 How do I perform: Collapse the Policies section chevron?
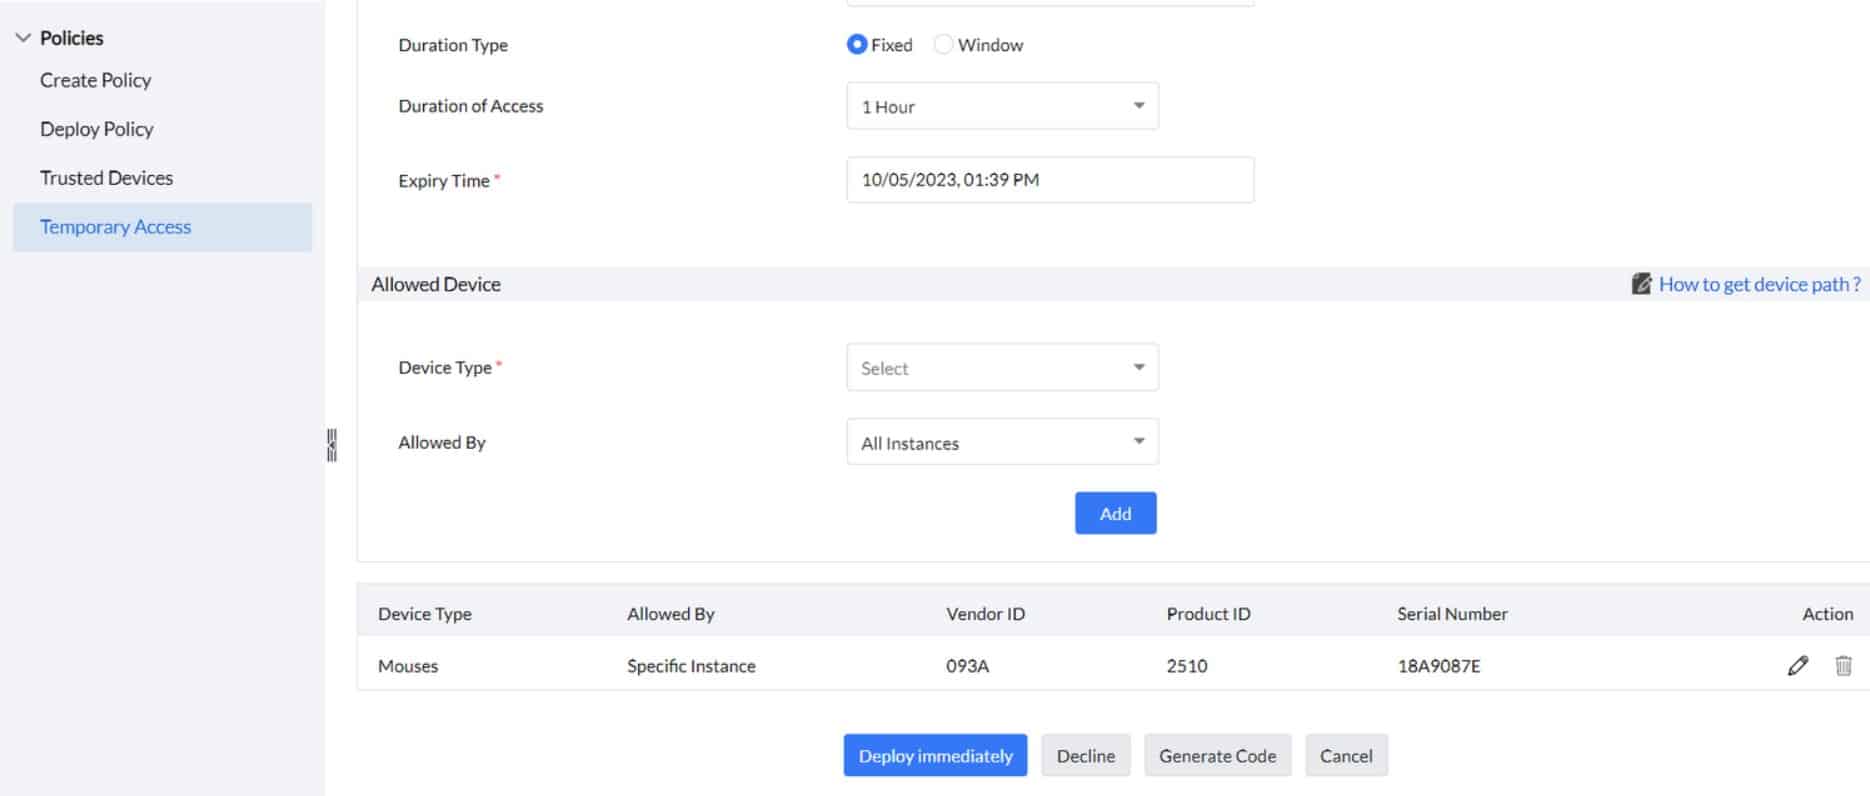pos(23,38)
